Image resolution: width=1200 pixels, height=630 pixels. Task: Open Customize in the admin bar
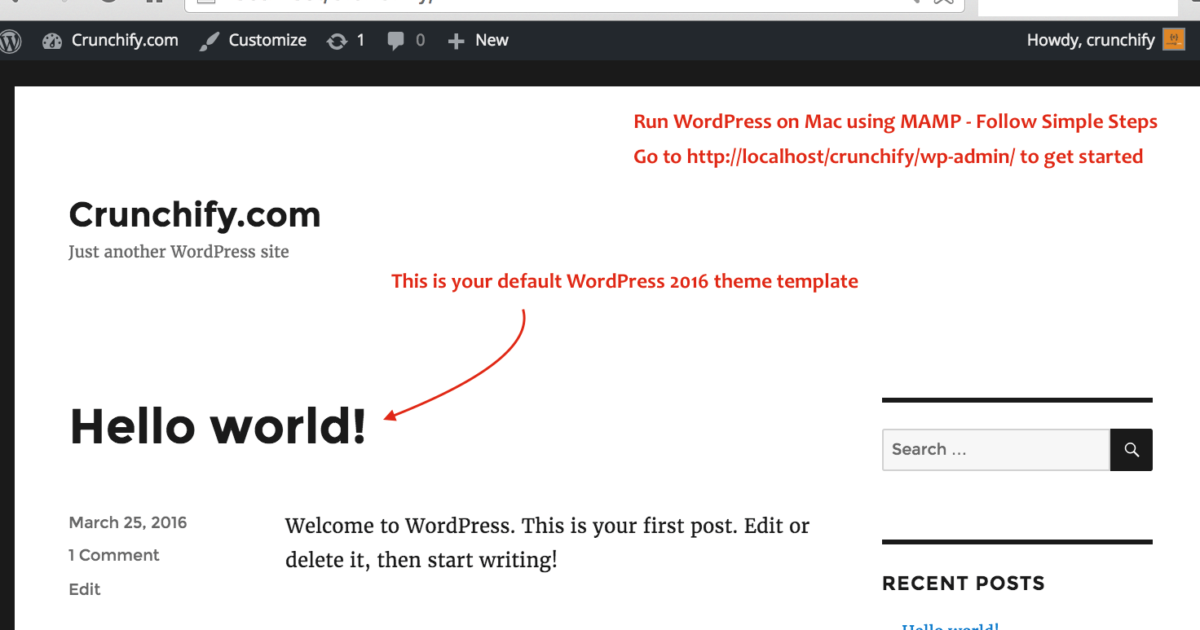pos(253,41)
